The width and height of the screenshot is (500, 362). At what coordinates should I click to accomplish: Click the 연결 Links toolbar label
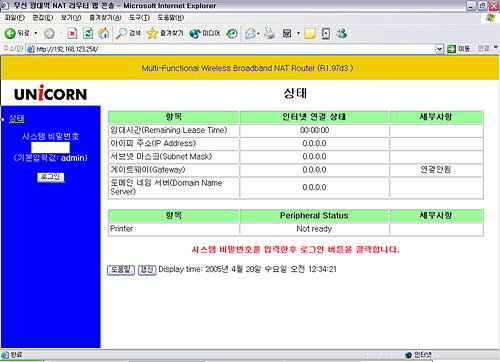[483, 49]
